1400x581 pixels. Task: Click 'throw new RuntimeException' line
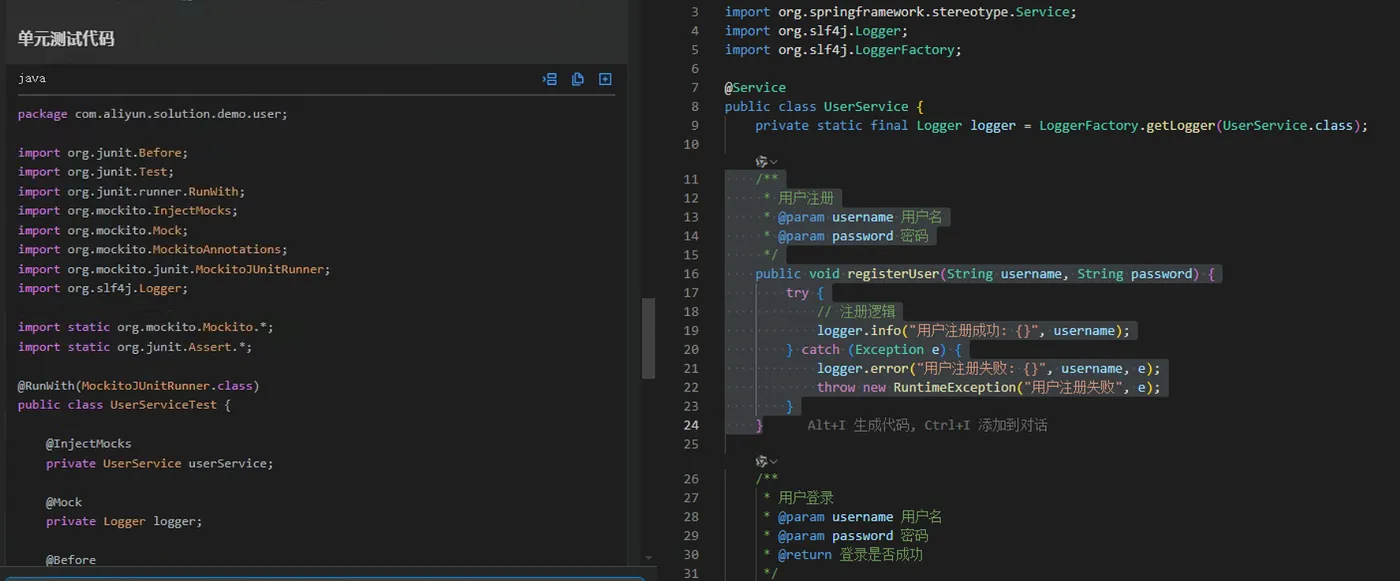click(988, 387)
